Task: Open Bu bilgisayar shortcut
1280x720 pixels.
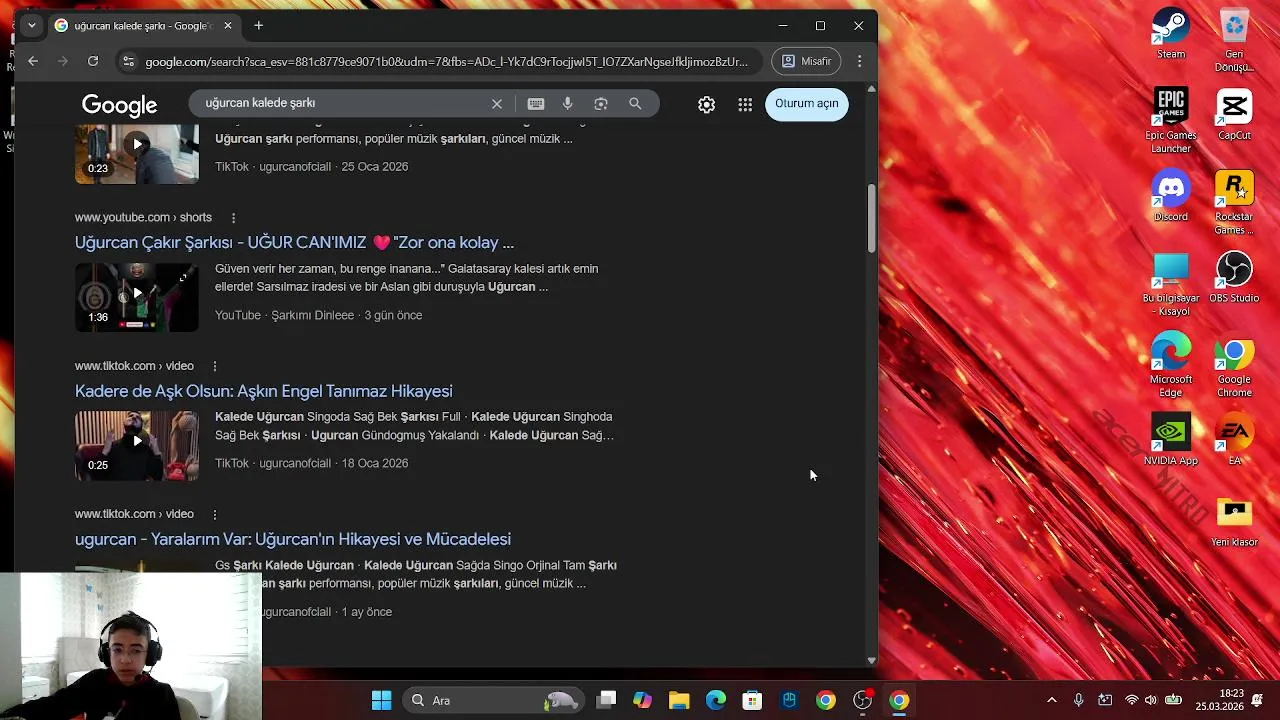Action: pyautogui.click(x=1170, y=284)
